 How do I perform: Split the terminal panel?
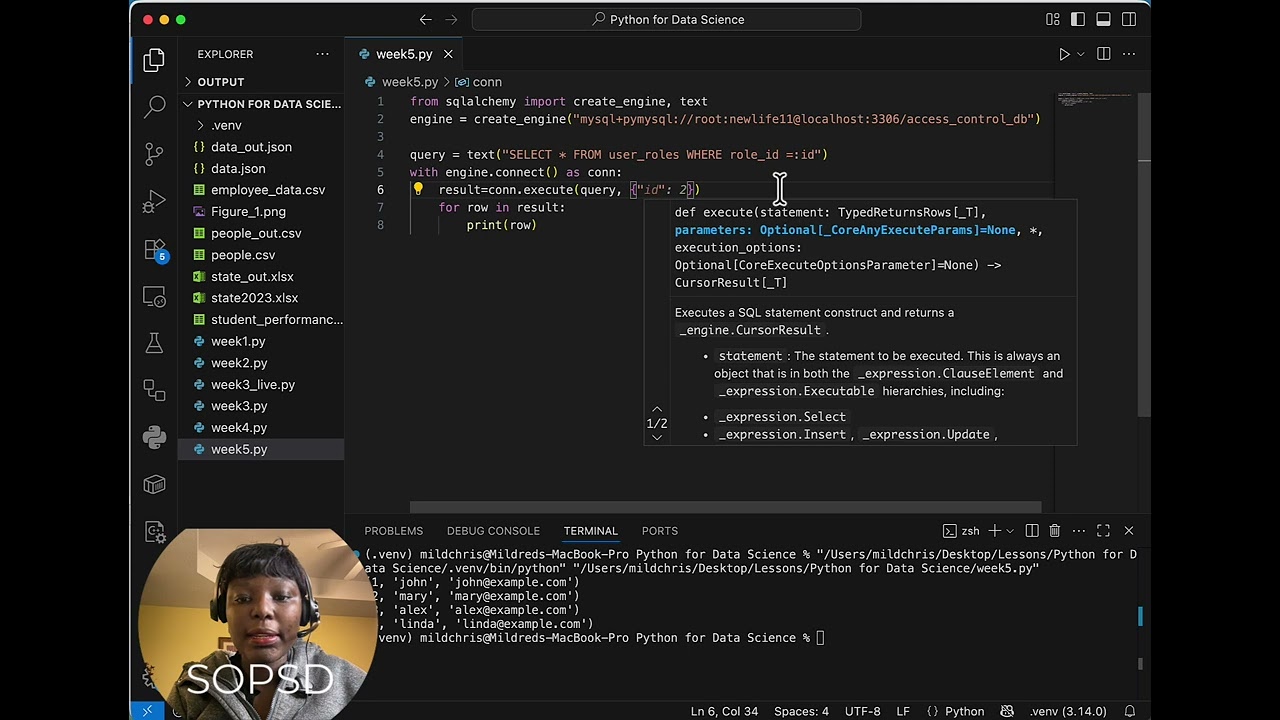[x=1032, y=531]
